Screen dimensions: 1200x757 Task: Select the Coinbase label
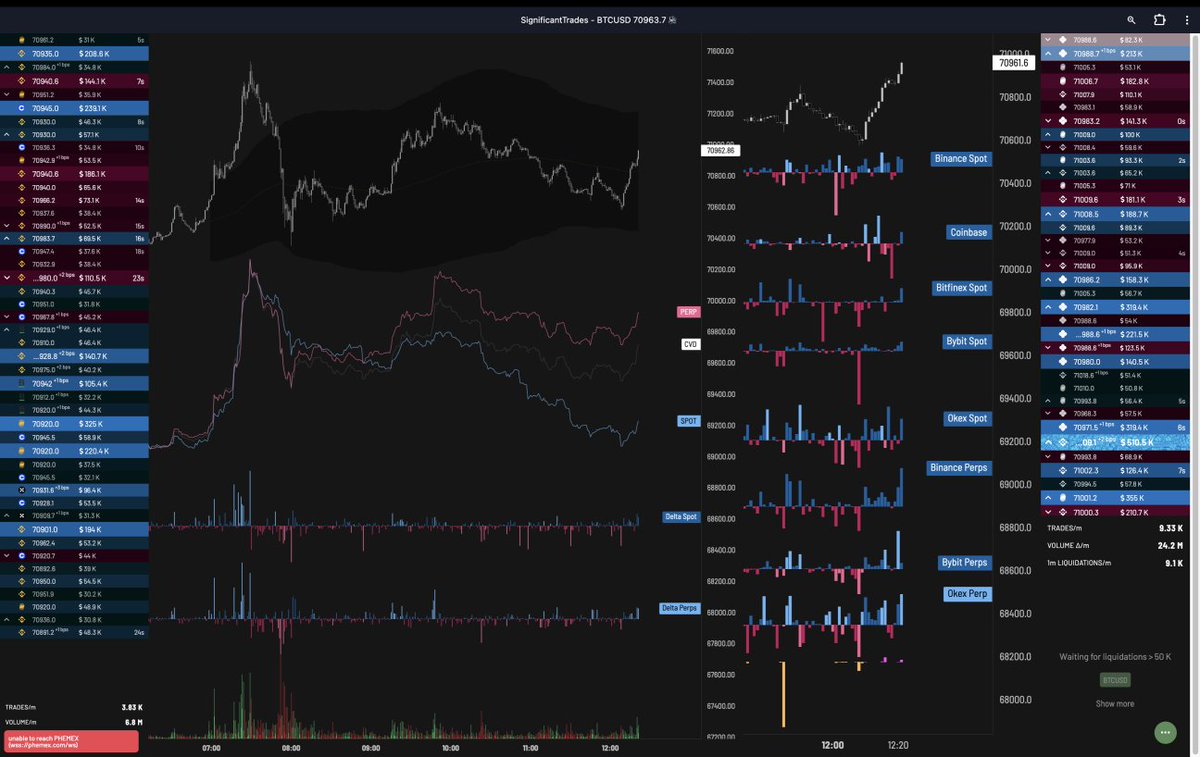click(967, 232)
